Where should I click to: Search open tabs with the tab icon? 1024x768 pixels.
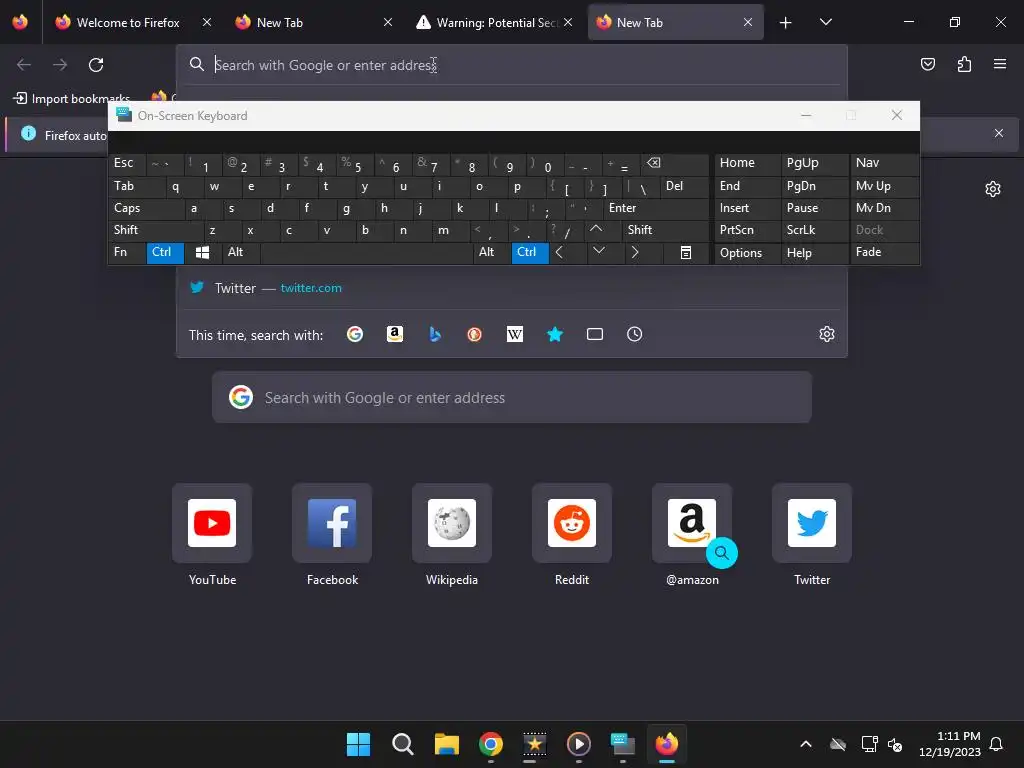(x=594, y=334)
